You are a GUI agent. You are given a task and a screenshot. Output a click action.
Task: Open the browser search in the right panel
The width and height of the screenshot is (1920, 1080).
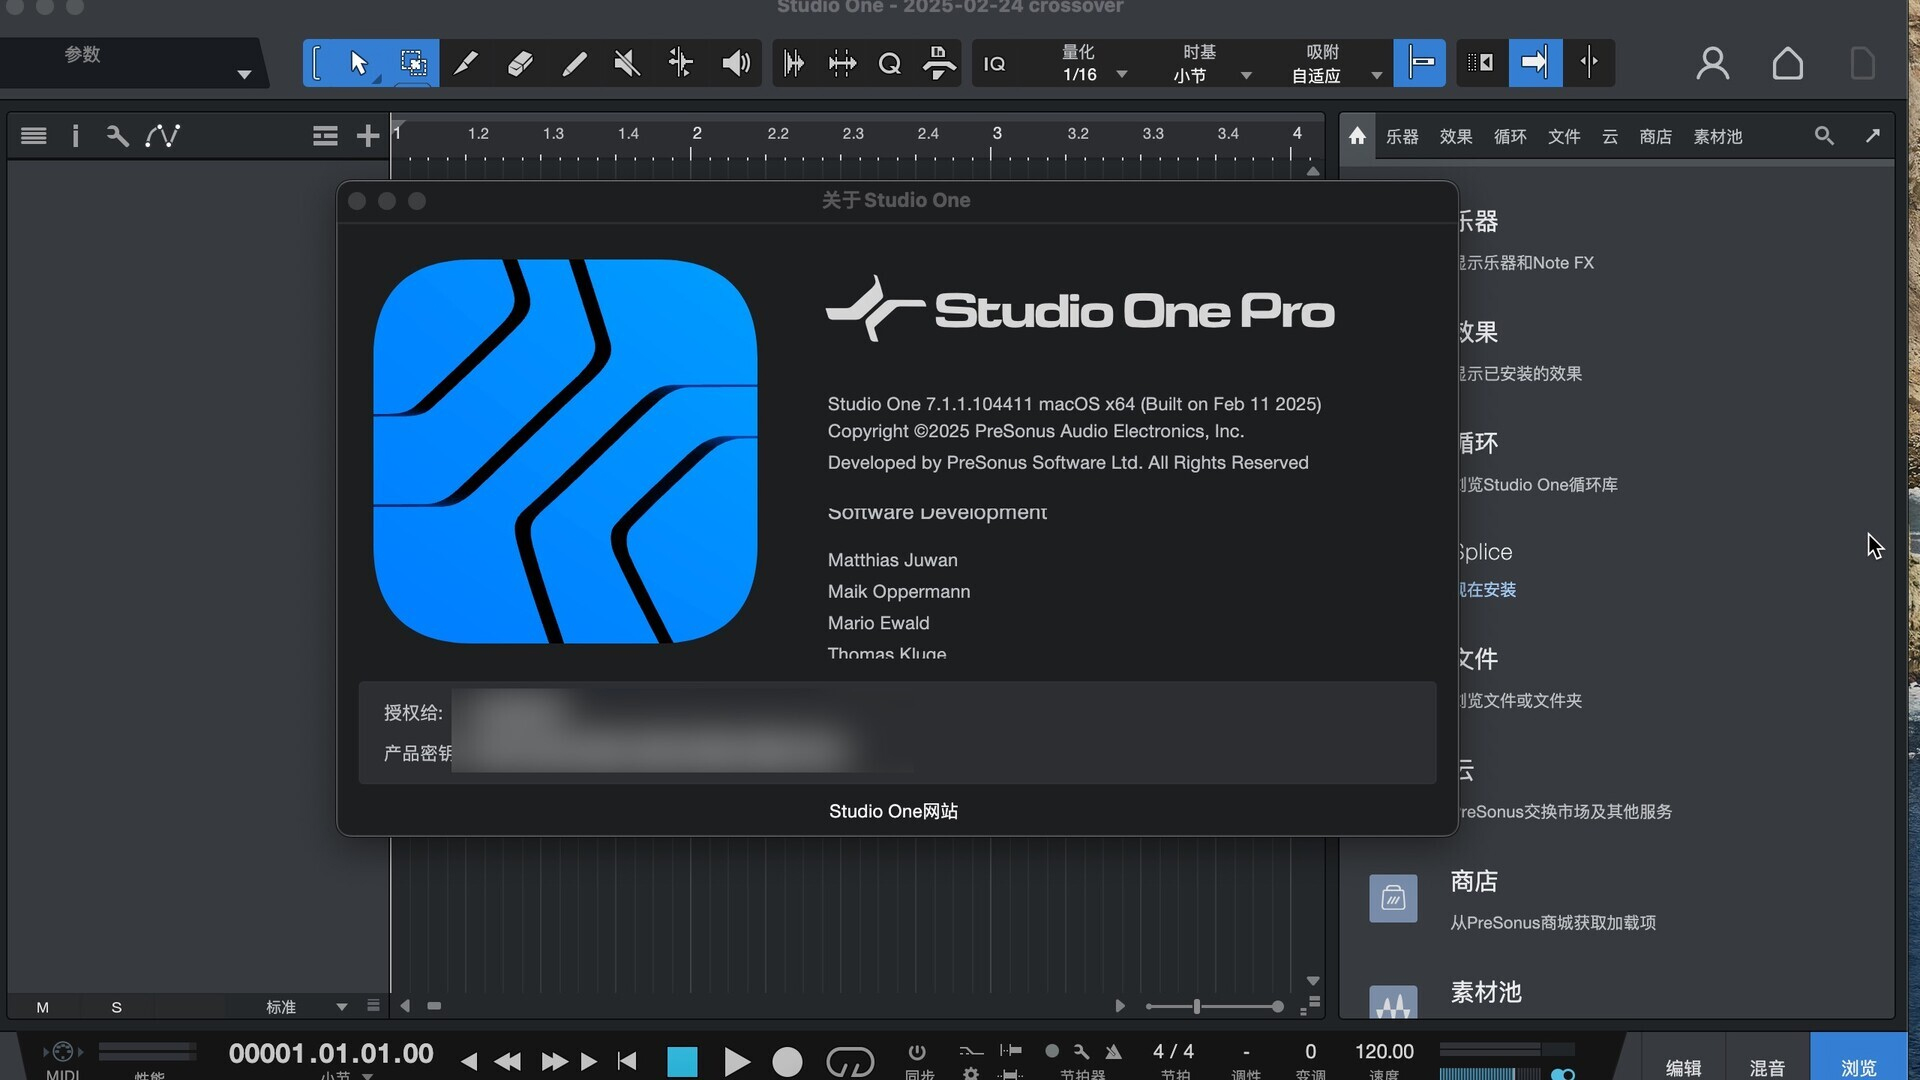tap(1824, 135)
